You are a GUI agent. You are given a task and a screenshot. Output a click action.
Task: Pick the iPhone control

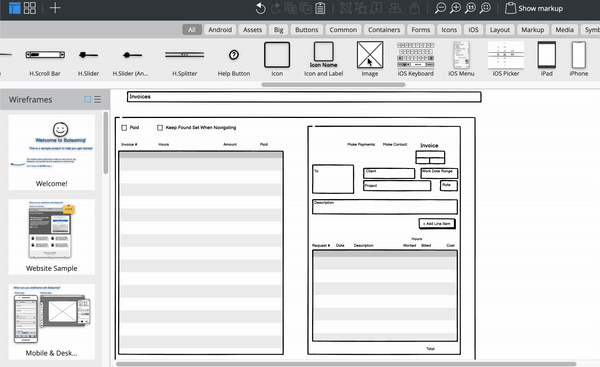coord(579,59)
